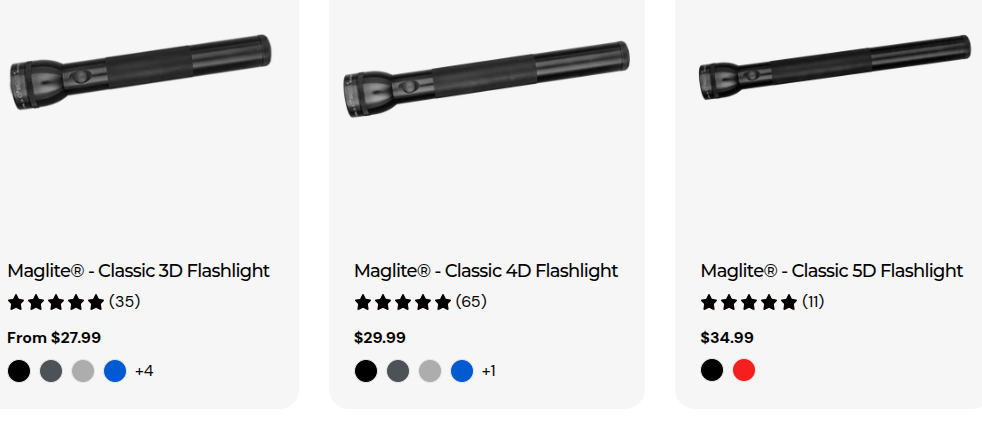The height and width of the screenshot is (427, 982).
Task: Select black swatch for Classic 4D Flashlight
Action: [x=366, y=371]
